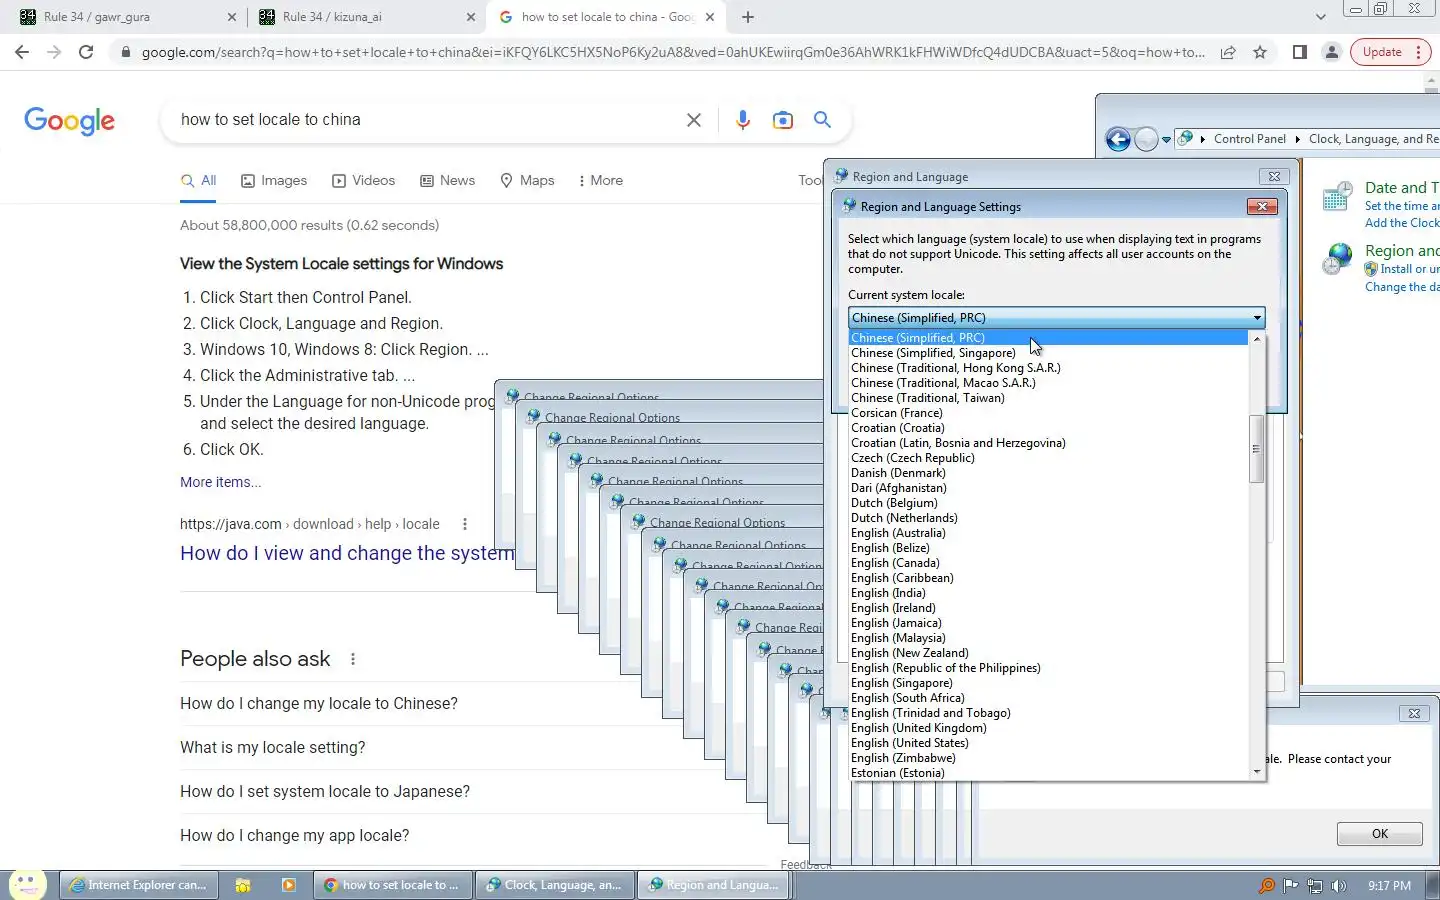
Task: Select the Images search tab
Action: pyautogui.click(x=274, y=181)
